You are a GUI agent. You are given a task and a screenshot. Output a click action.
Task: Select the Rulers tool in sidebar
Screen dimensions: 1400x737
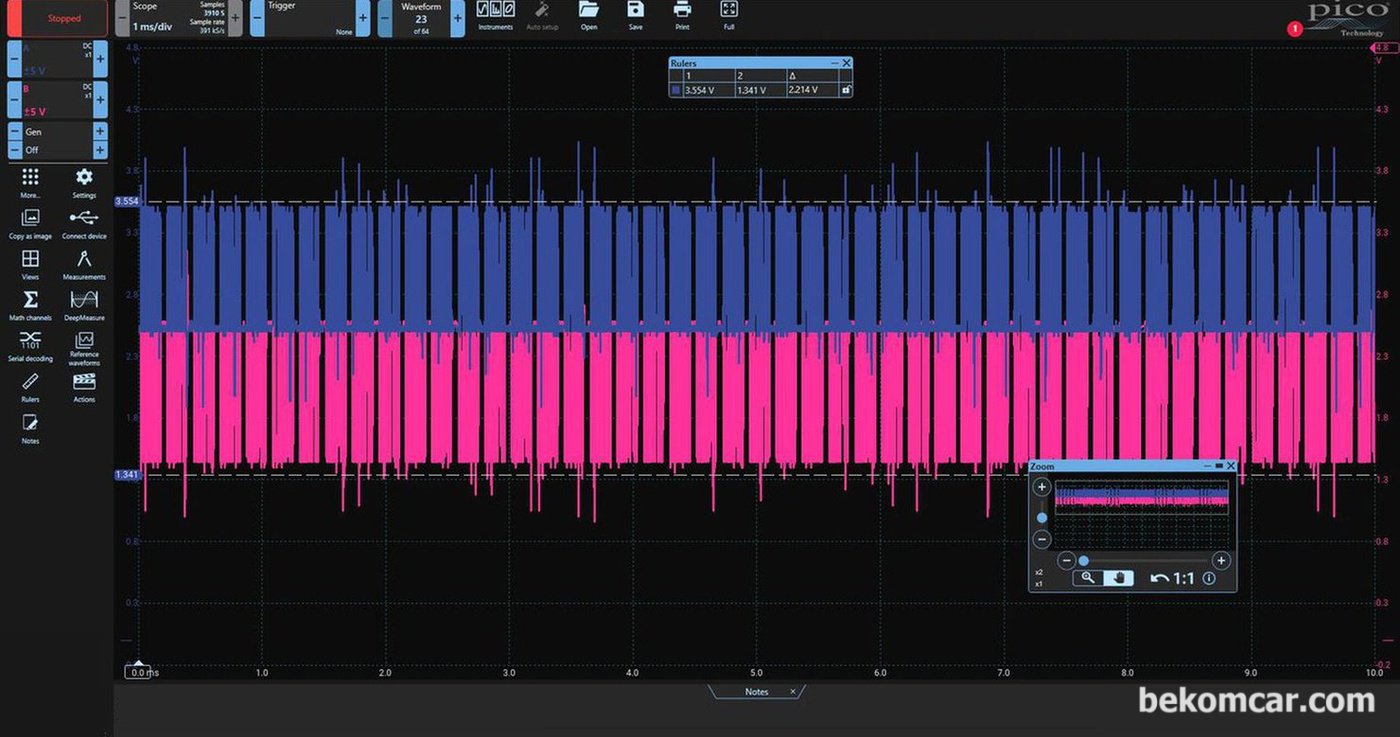pos(30,384)
